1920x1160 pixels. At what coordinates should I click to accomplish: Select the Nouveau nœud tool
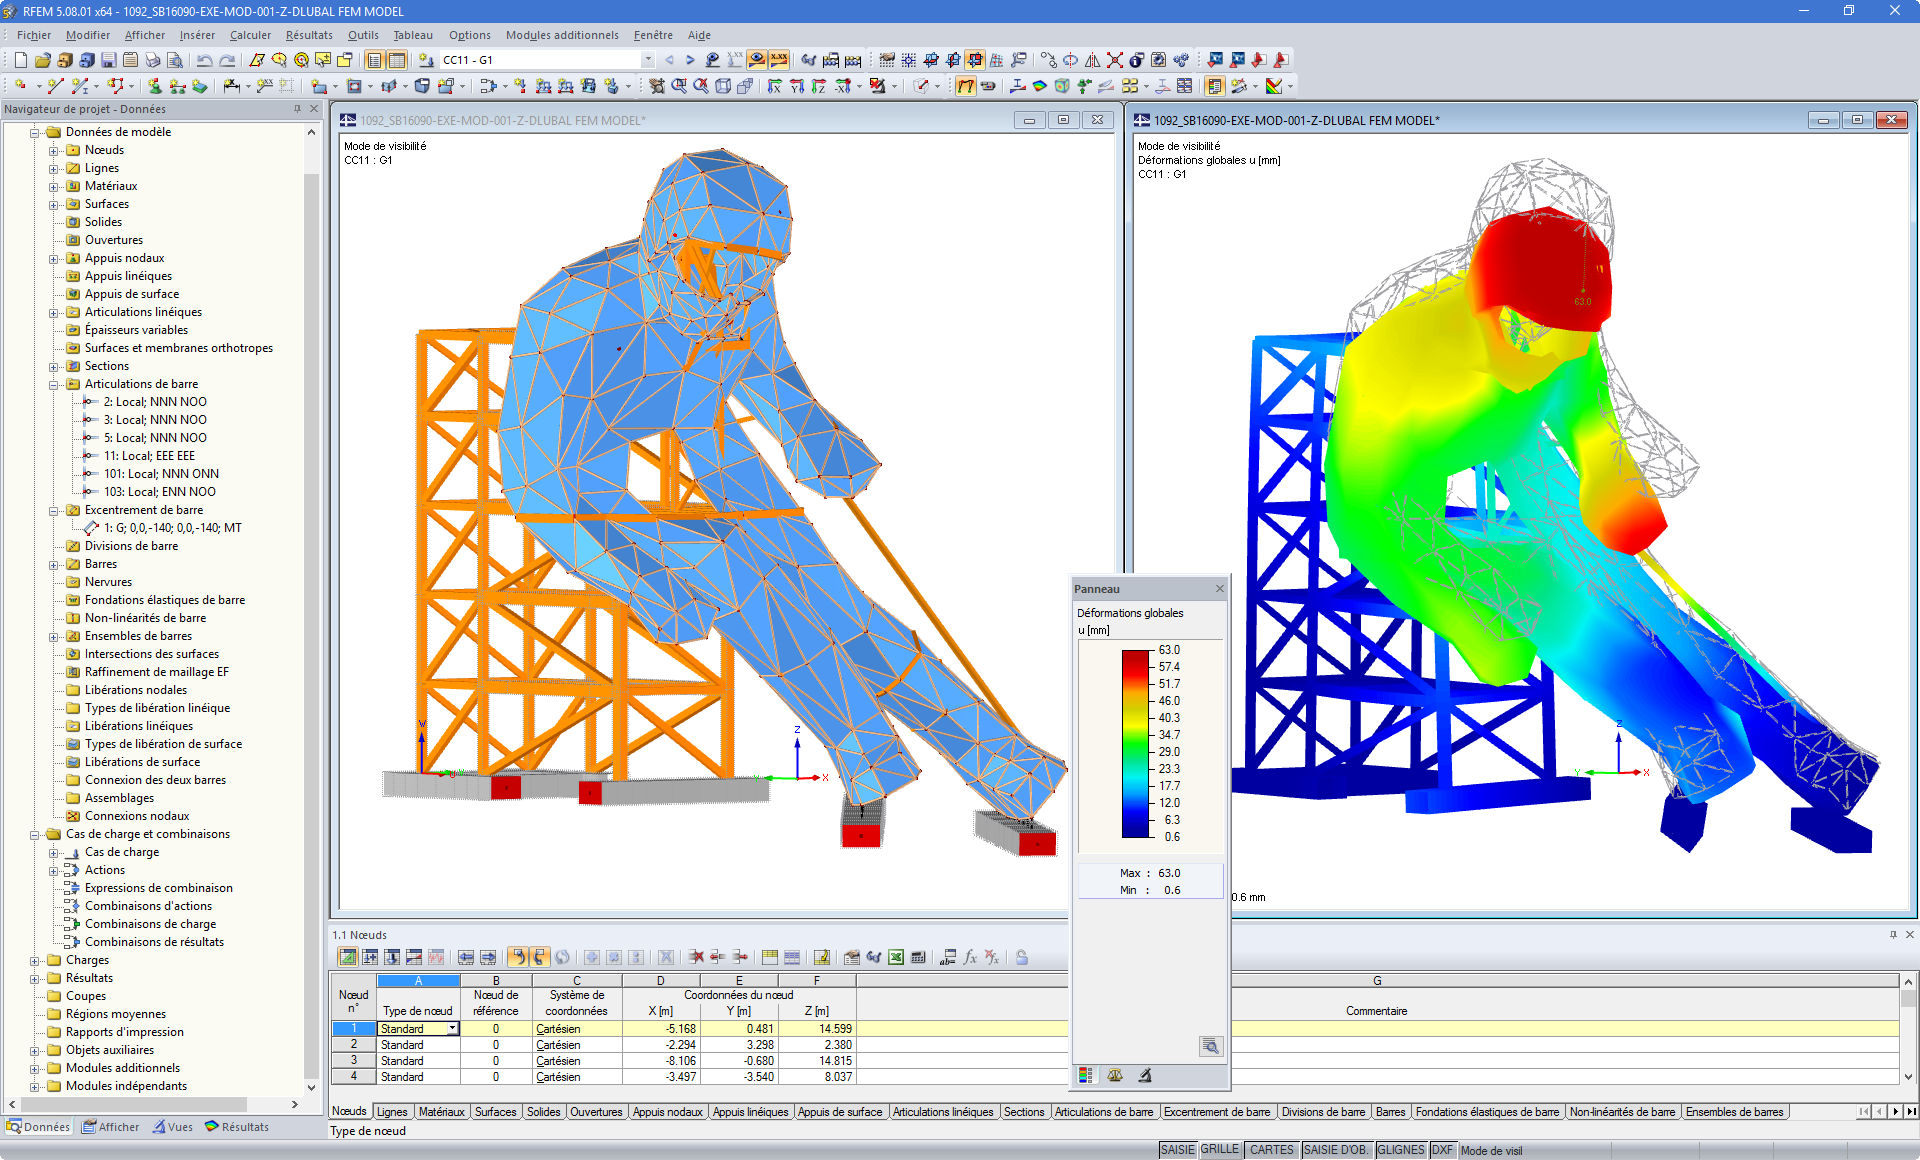(20, 87)
